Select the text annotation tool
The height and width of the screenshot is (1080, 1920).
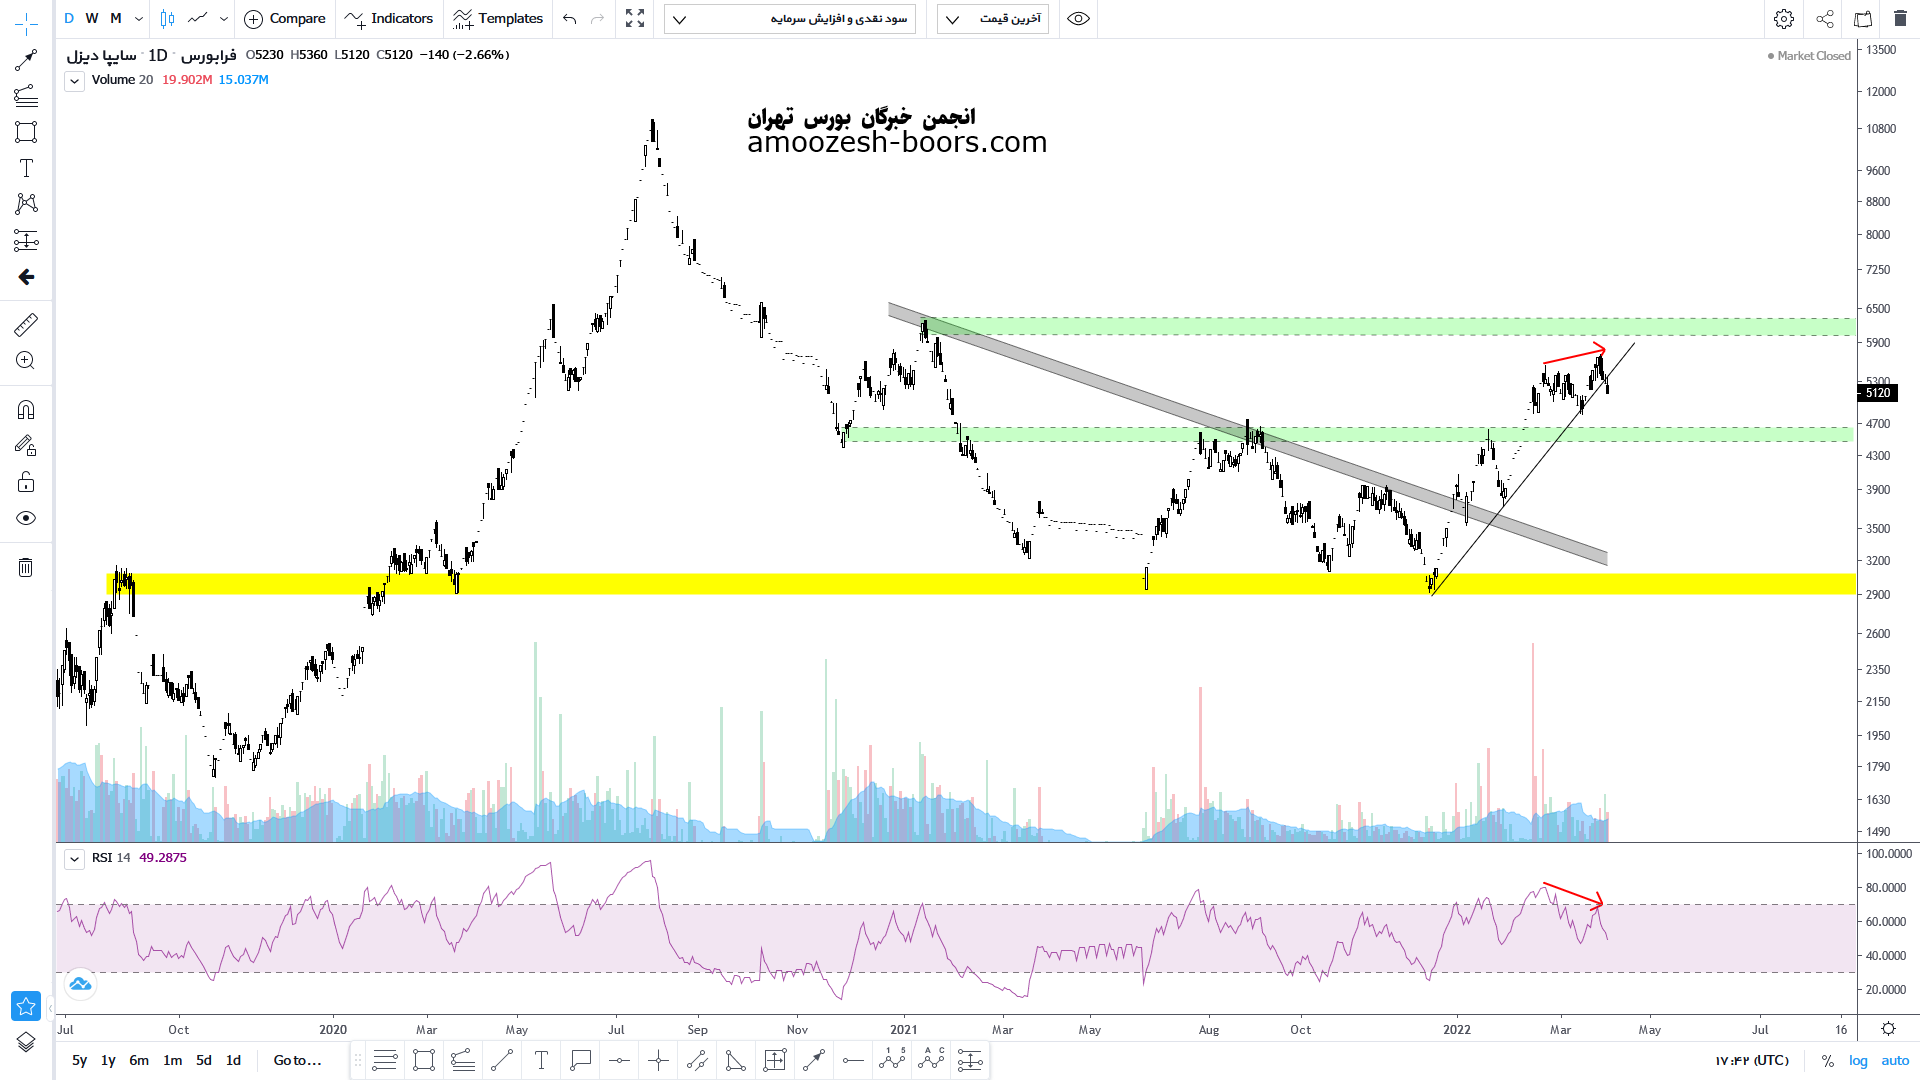coord(26,168)
